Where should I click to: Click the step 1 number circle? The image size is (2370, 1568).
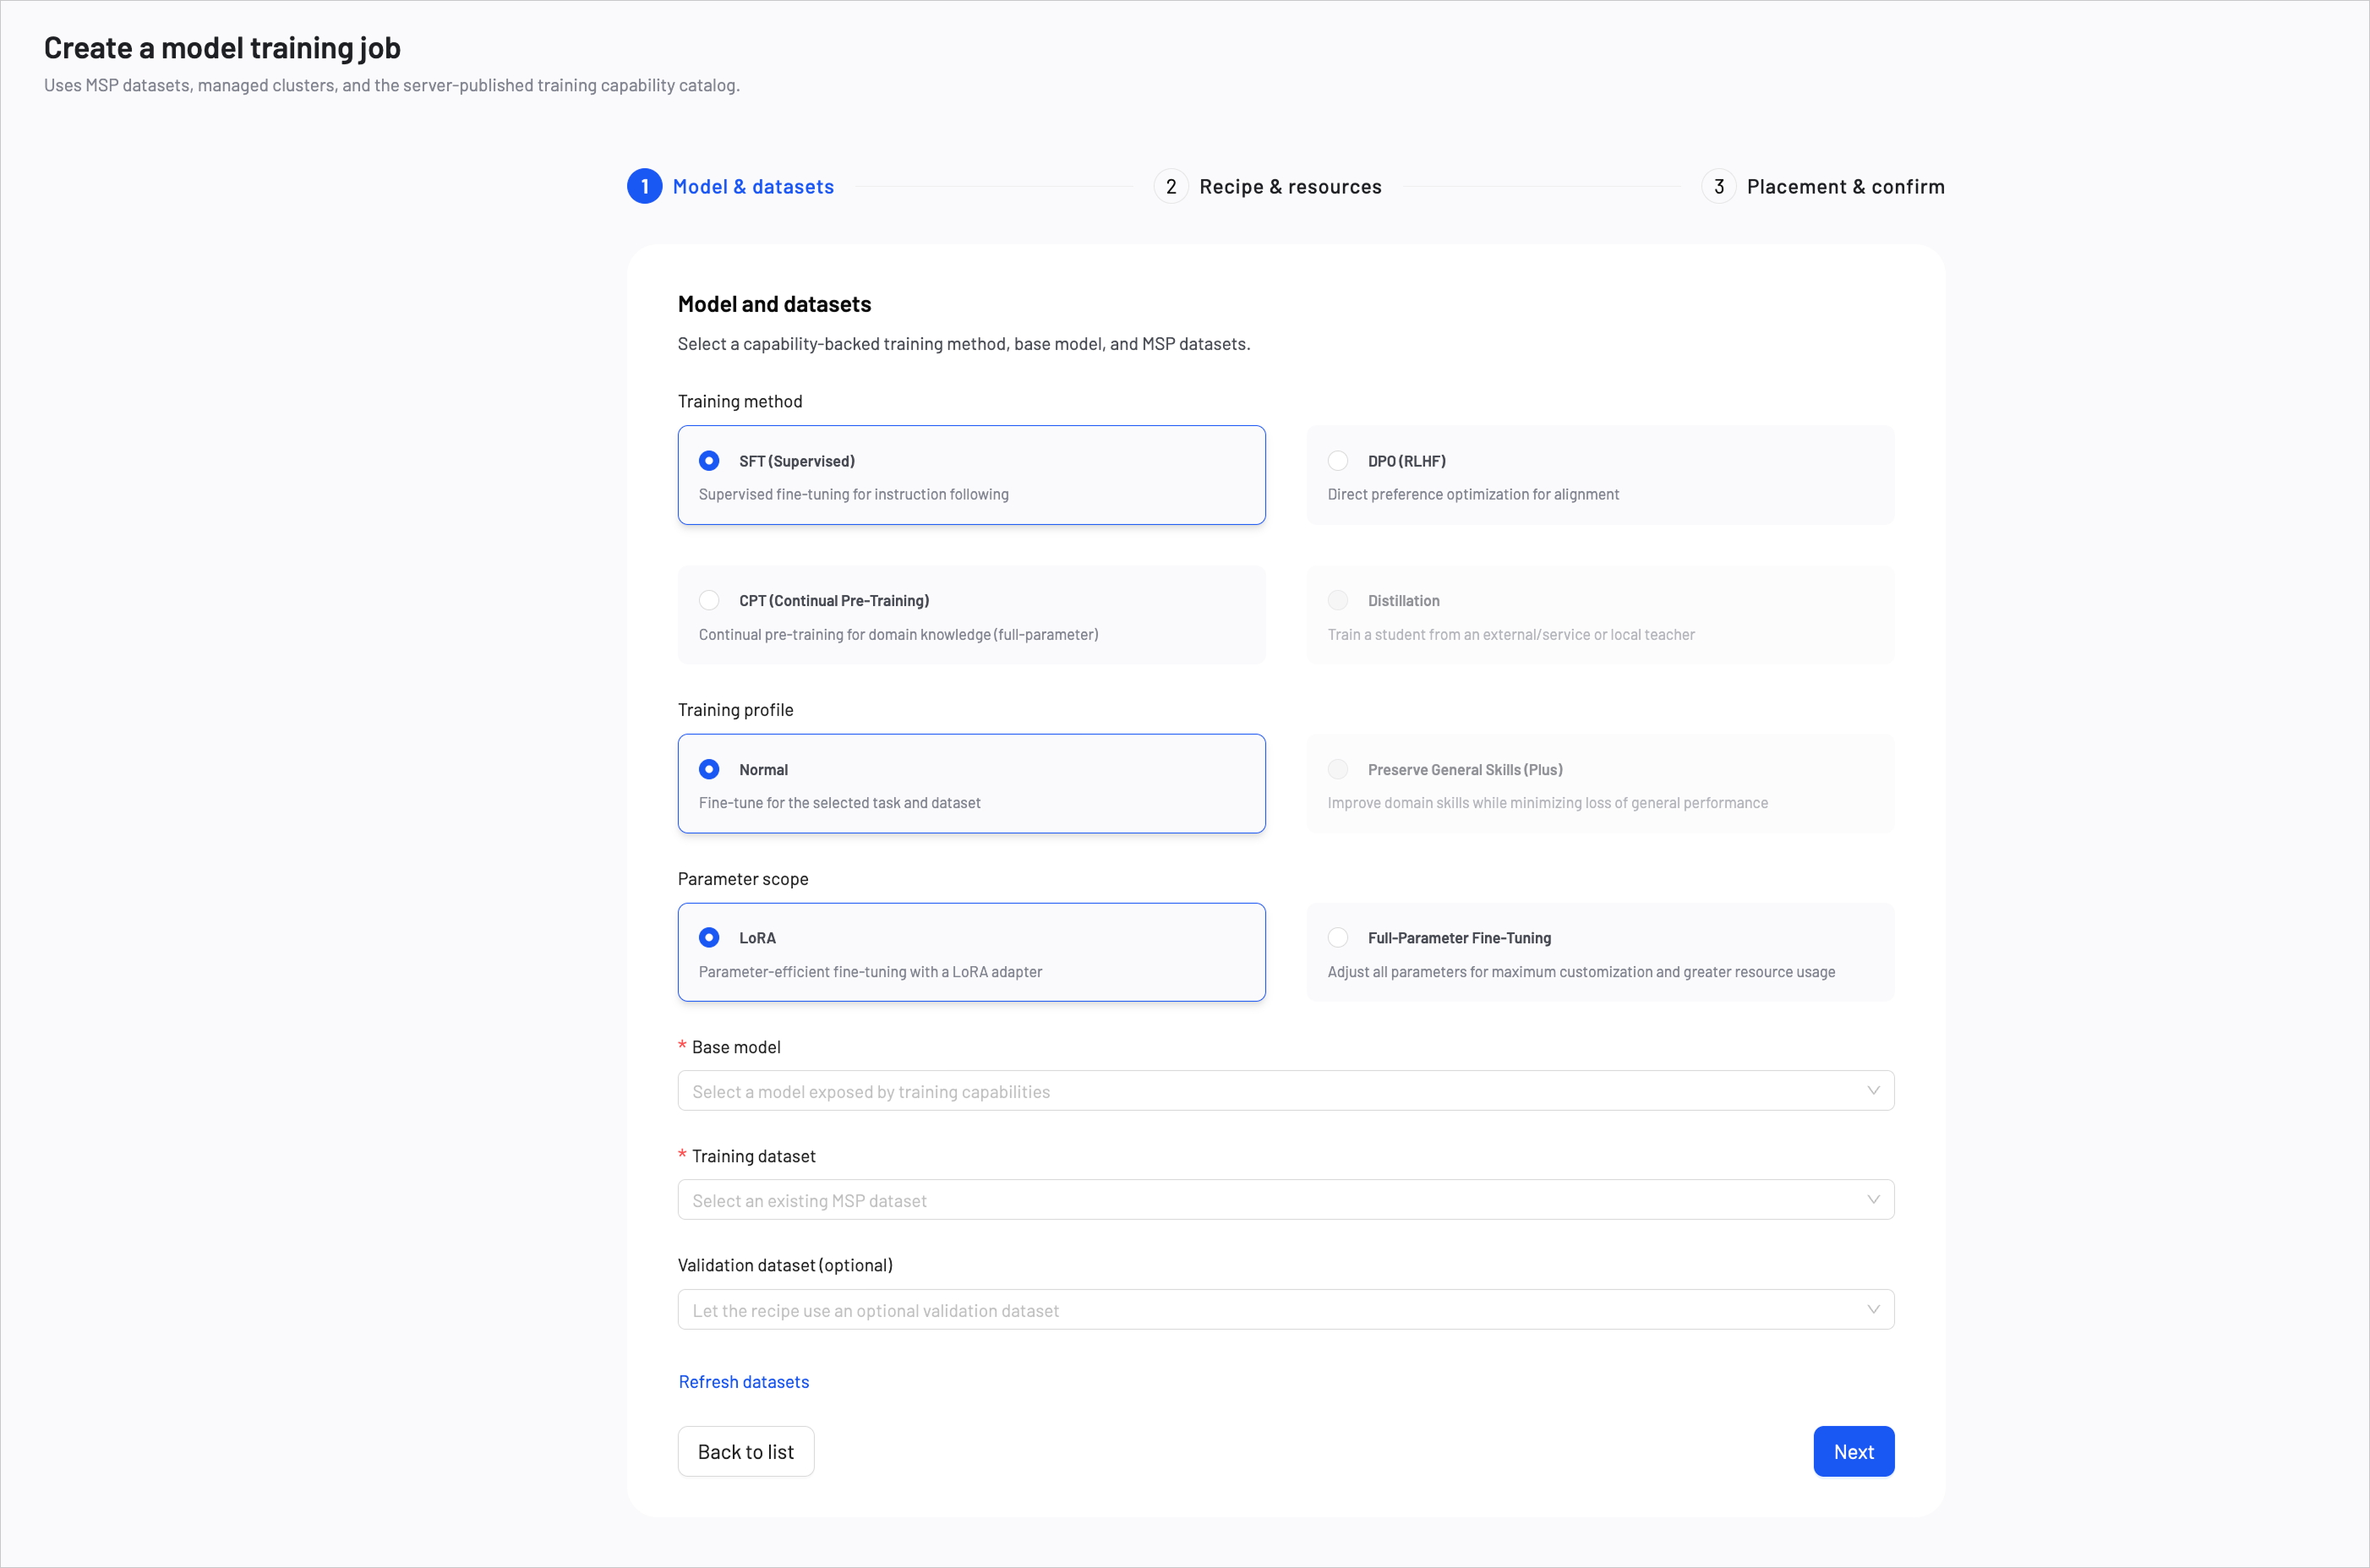tap(645, 187)
